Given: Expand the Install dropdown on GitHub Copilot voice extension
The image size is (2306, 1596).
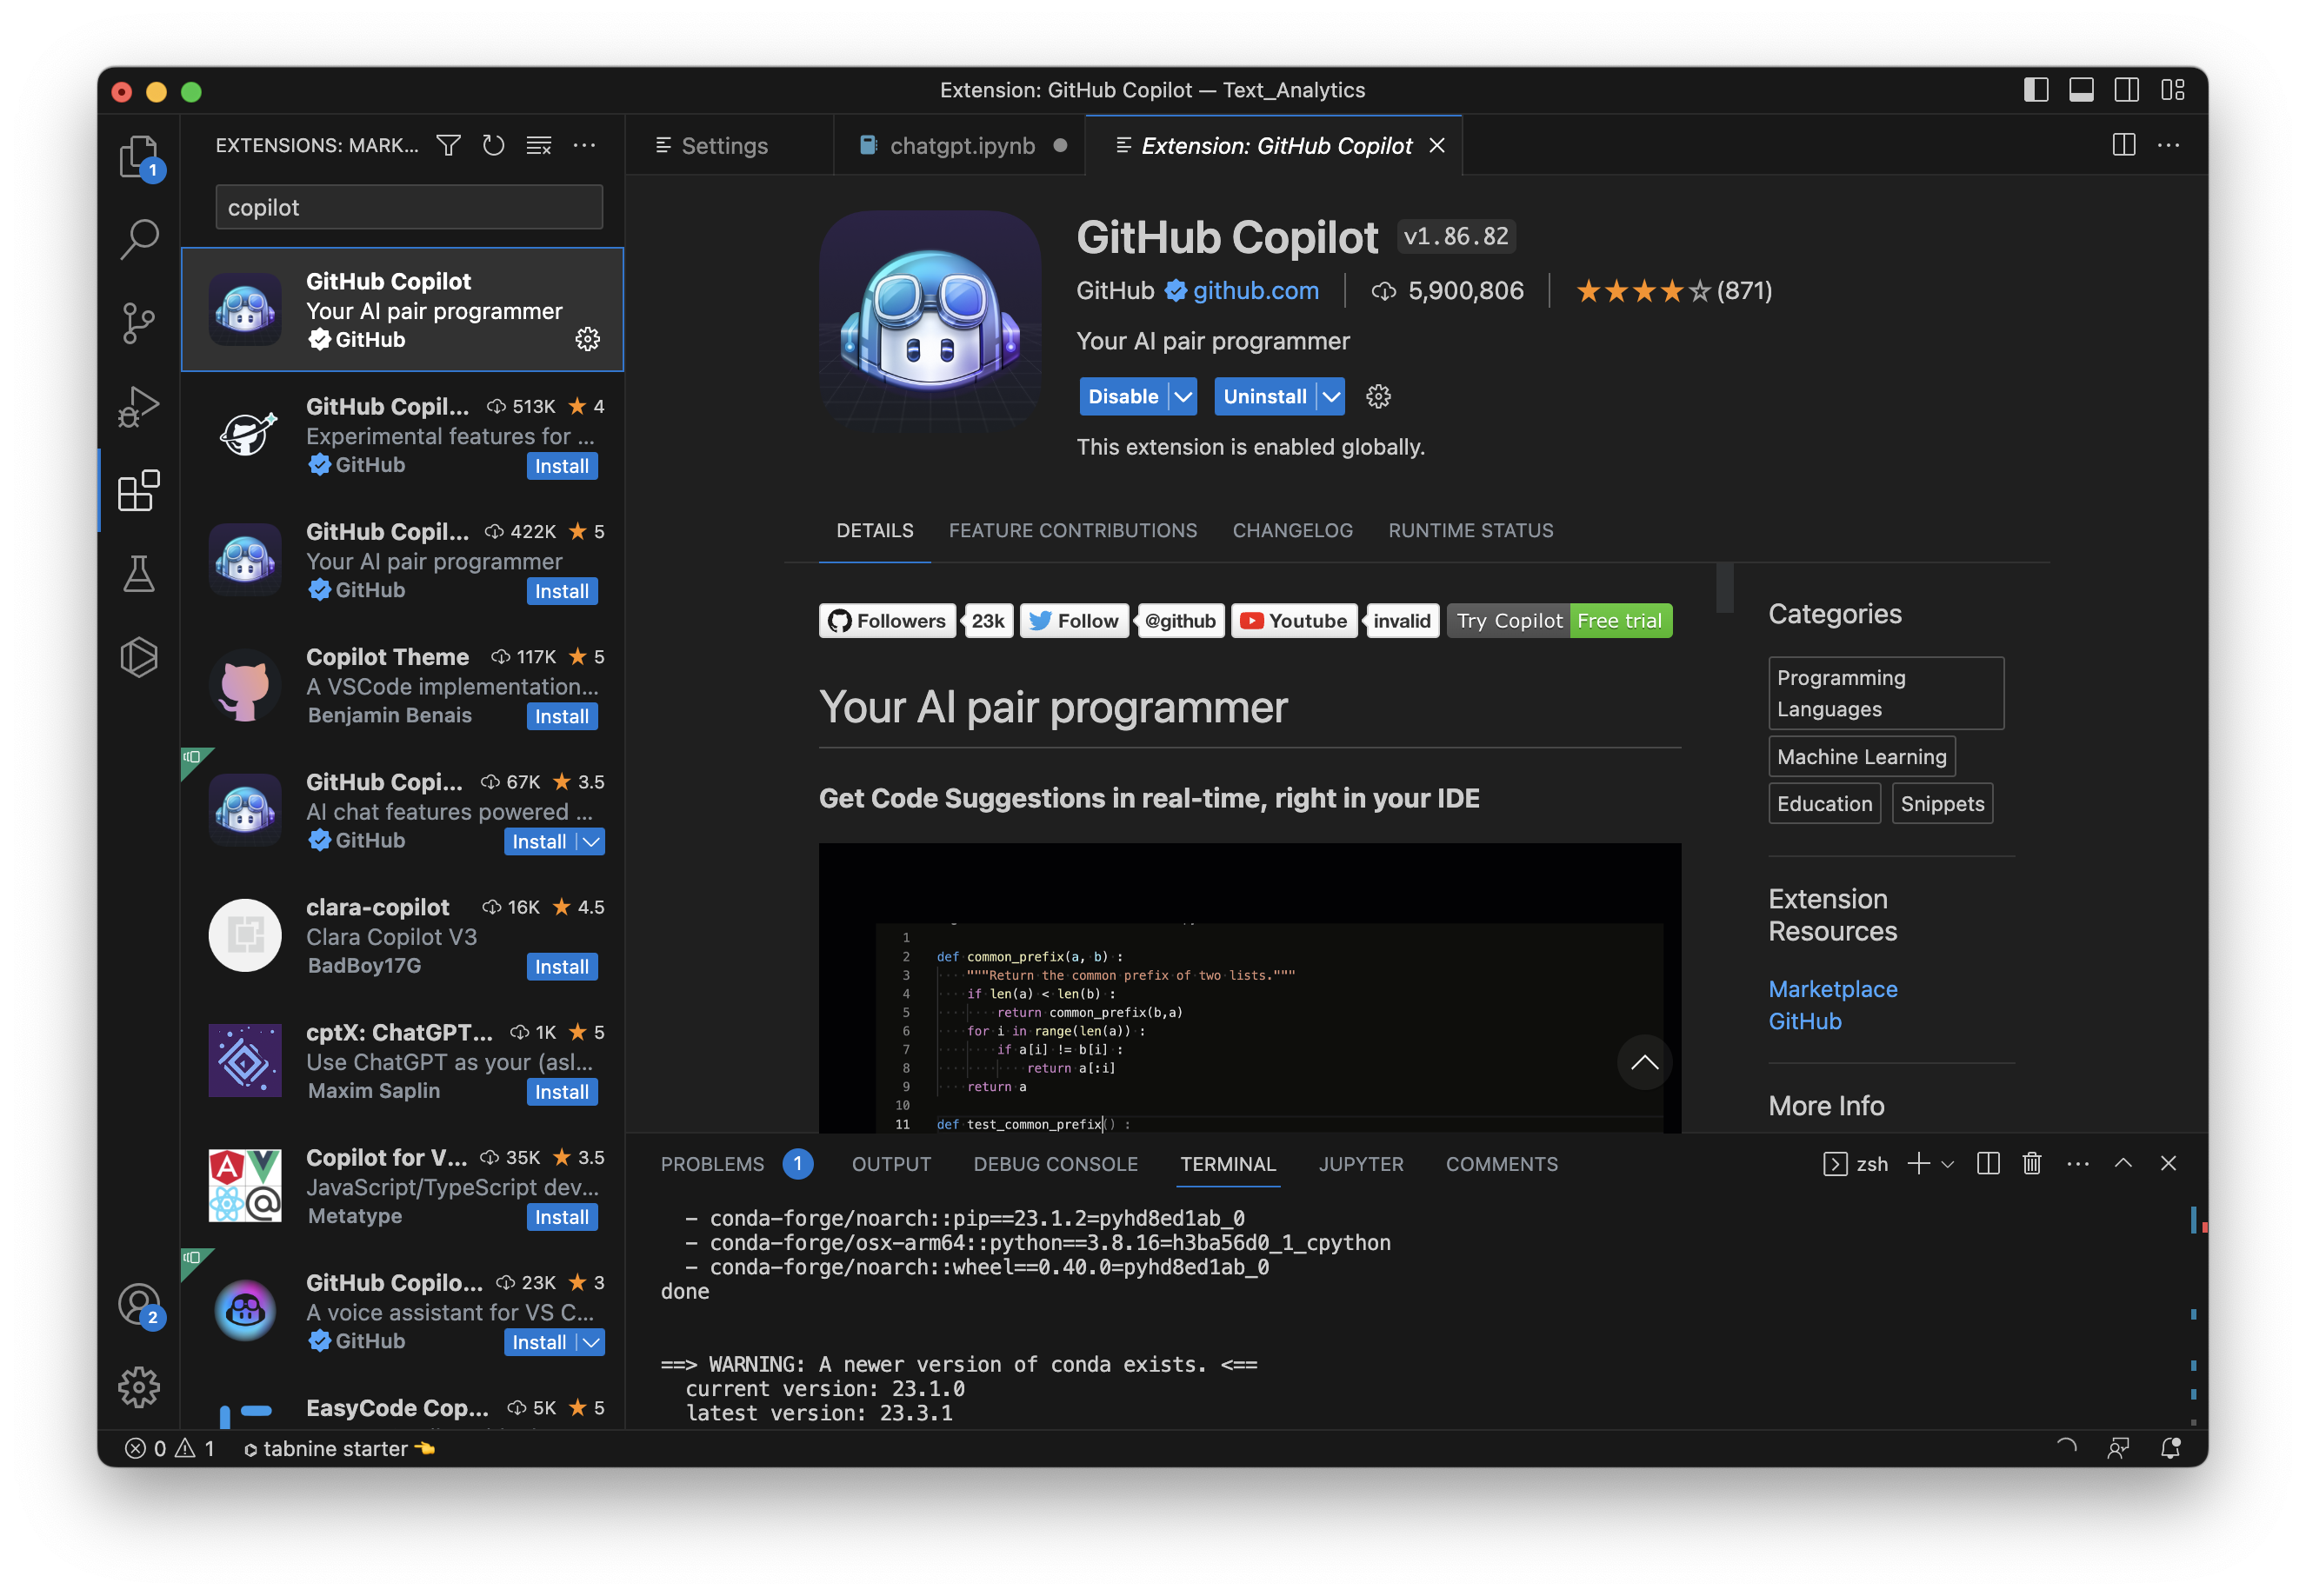Looking at the screenshot, I should (591, 1342).
